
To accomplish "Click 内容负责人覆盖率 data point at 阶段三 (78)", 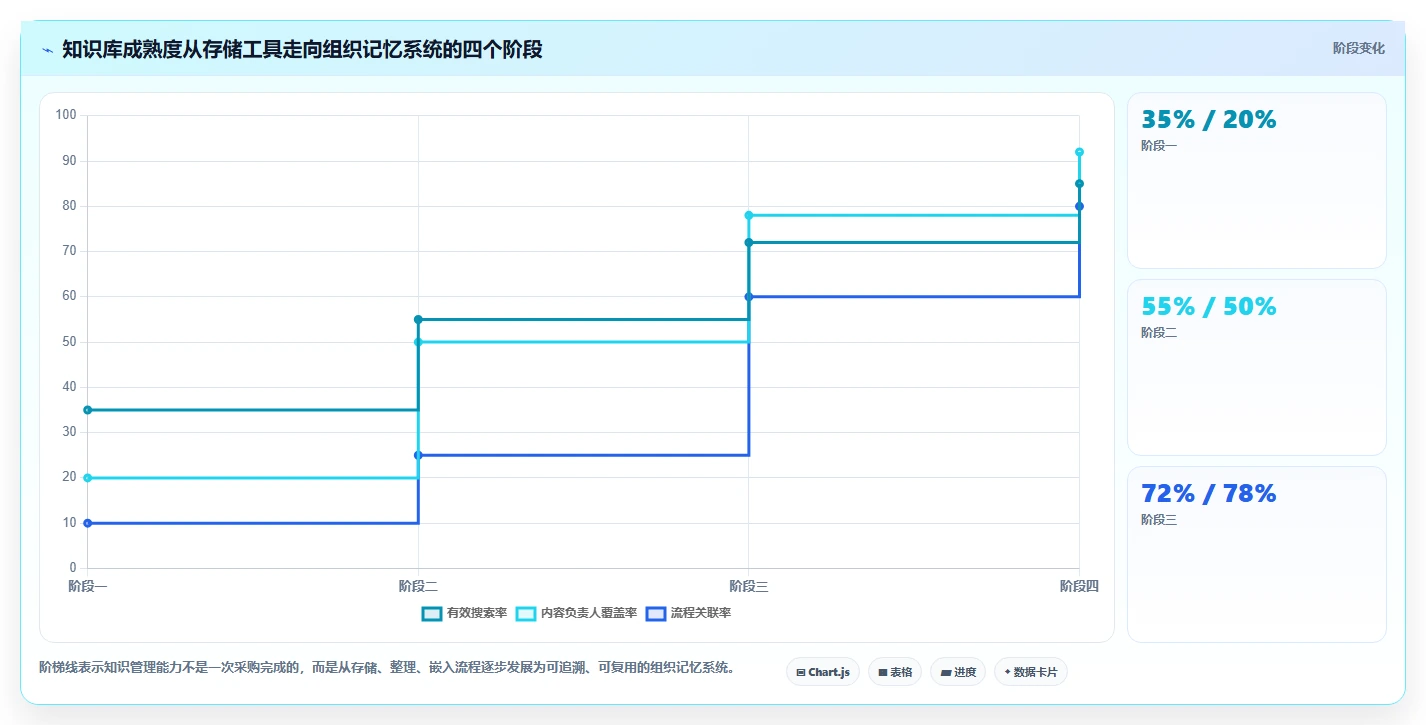I will pyautogui.click(x=749, y=215).
